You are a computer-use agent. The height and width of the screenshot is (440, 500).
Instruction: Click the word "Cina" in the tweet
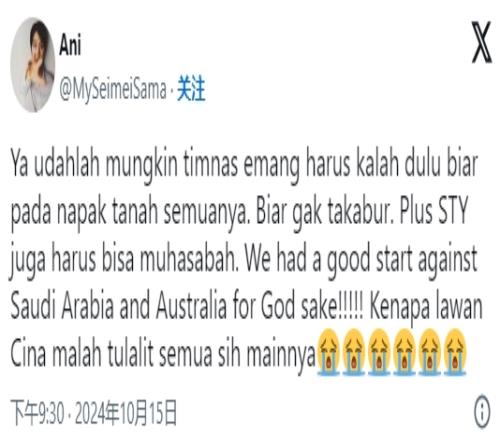(28, 353)
